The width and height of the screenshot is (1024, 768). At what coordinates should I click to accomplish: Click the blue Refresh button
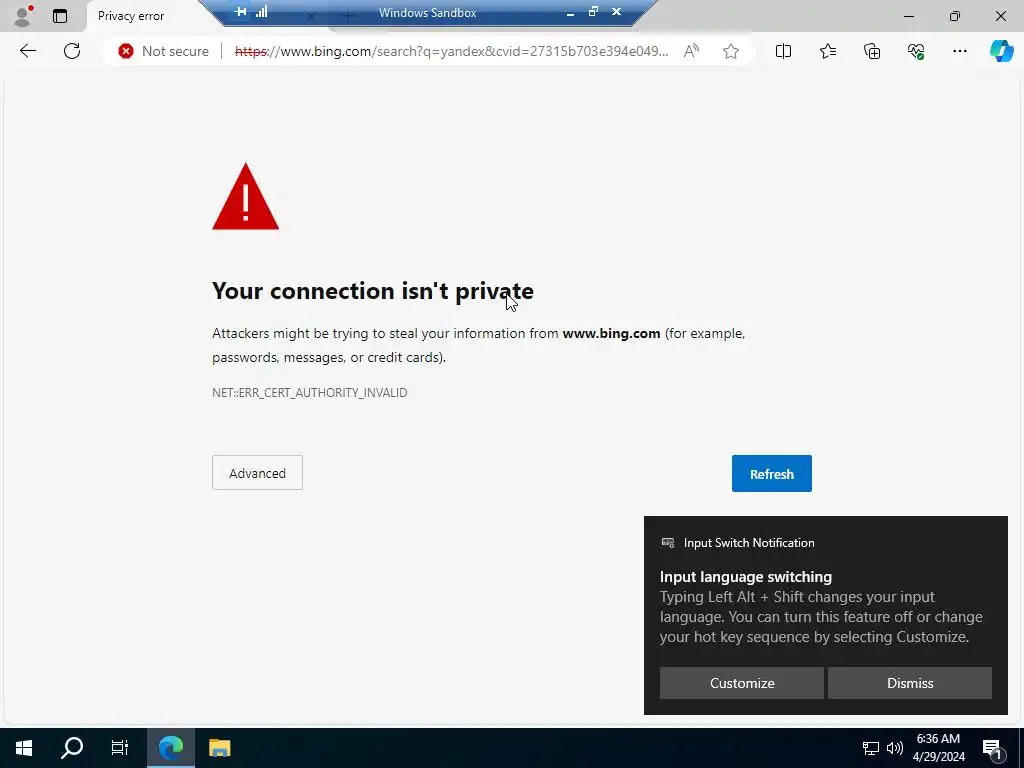771,473
